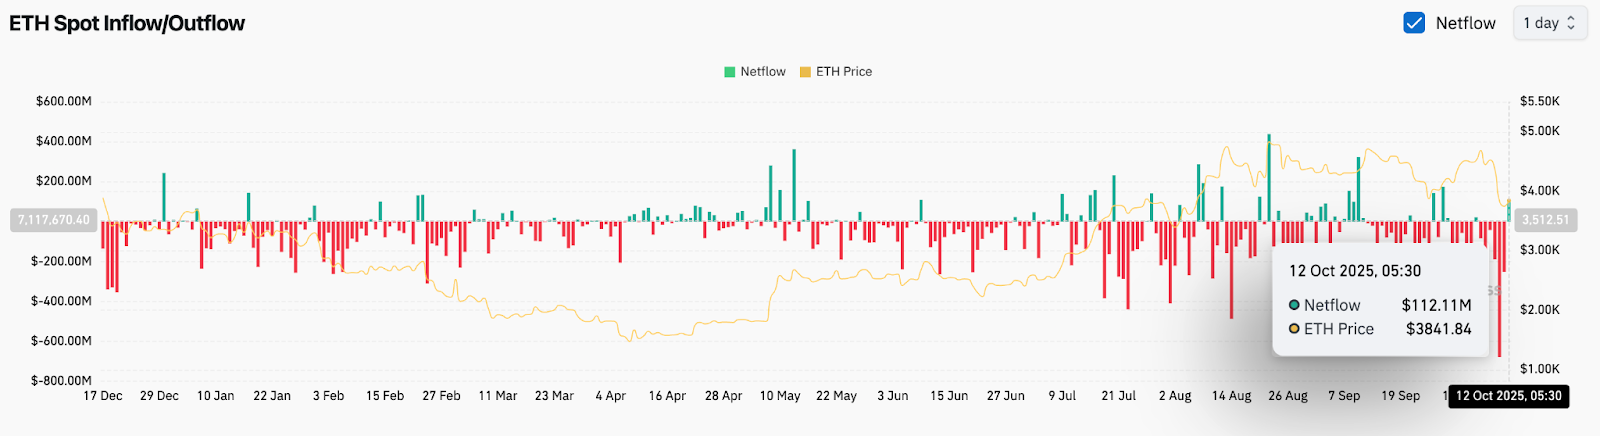Click the 17 Dec x-axis label
1600x436 pixels.
103,396
